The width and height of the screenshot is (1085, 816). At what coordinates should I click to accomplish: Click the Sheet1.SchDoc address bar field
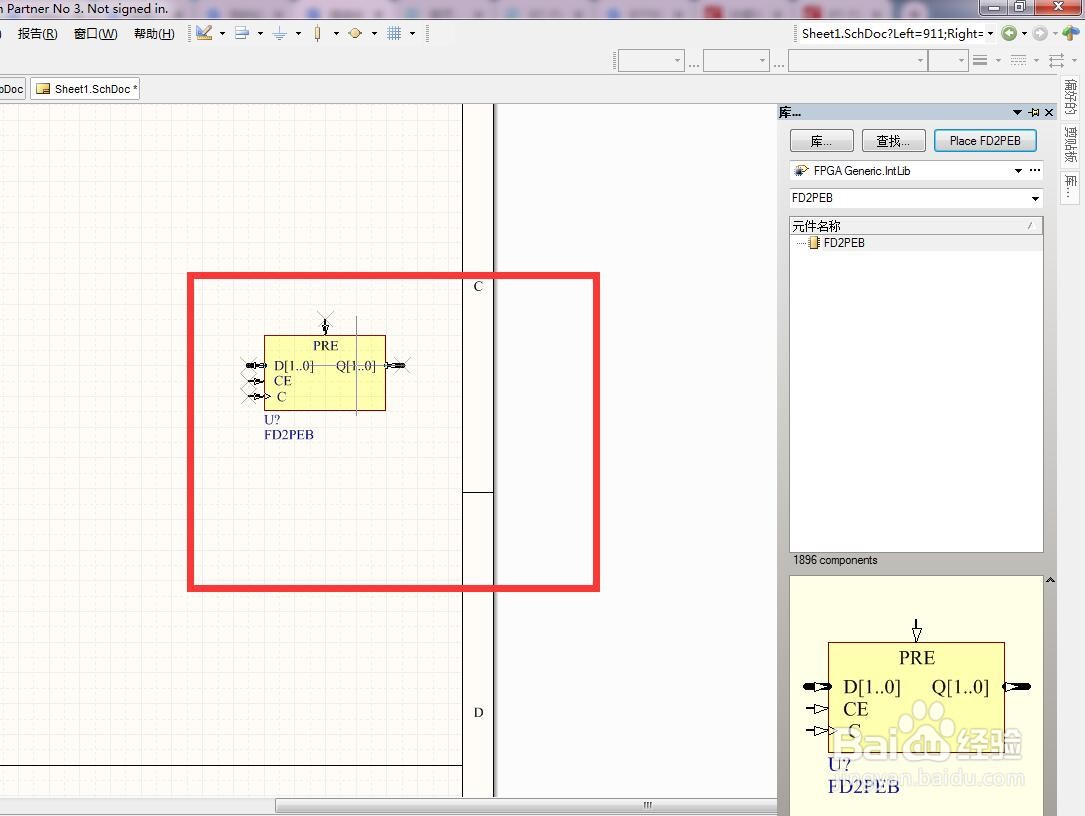pyautogui.click(x=891, y=33)
